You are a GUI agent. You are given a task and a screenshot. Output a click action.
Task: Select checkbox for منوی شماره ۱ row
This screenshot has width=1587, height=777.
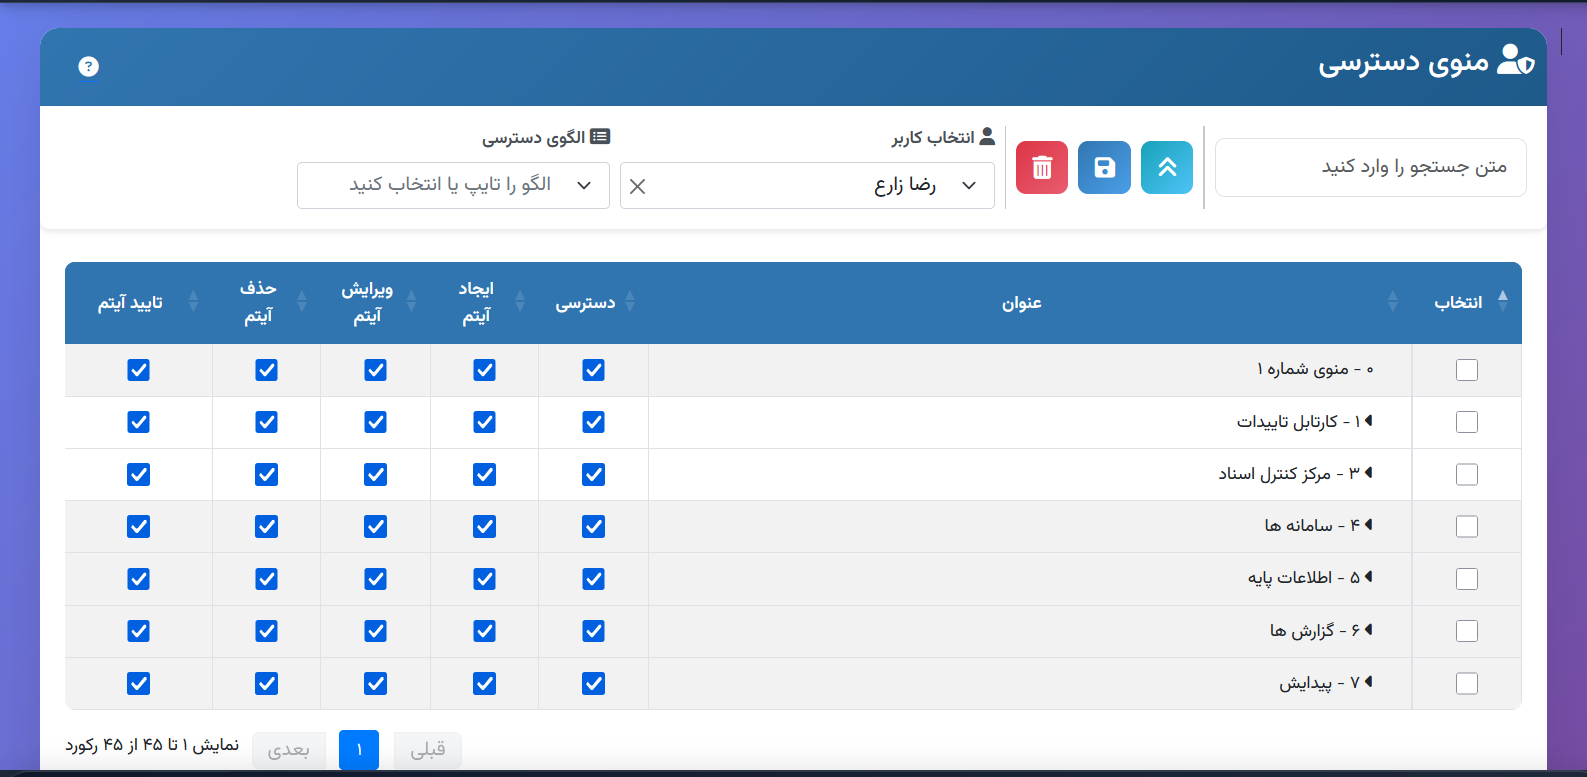(x=1467, y=370)
